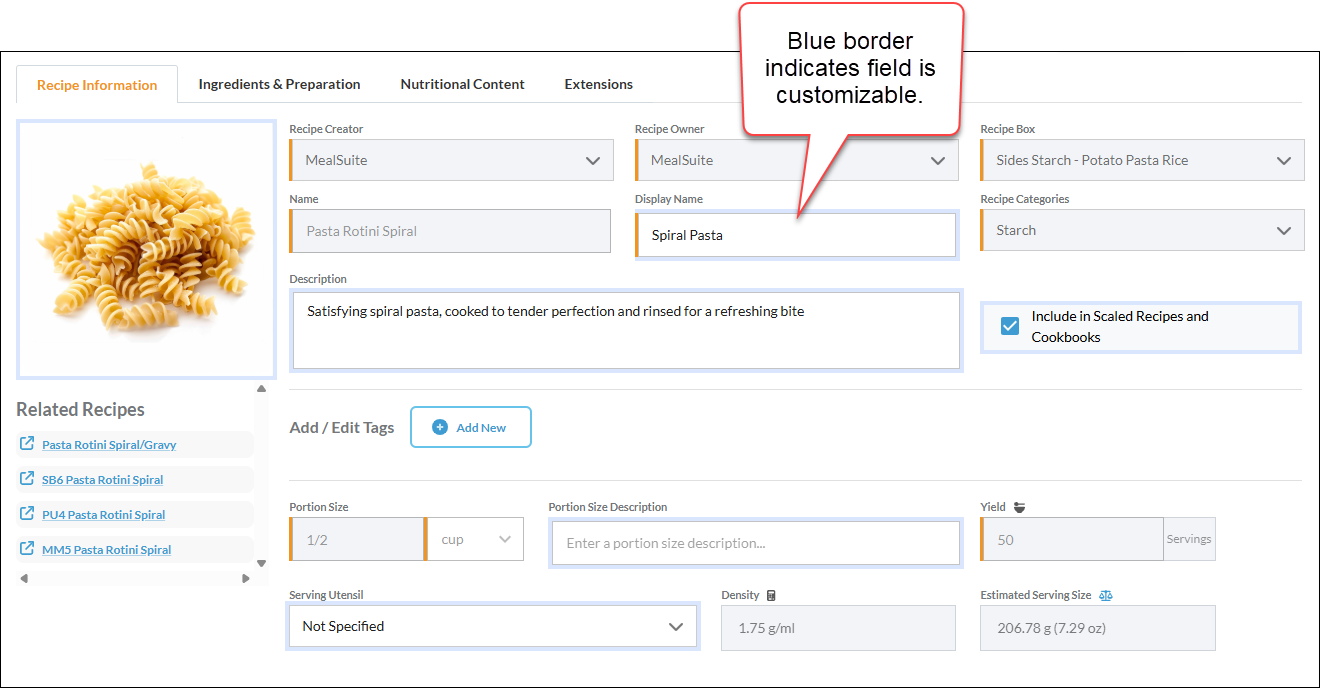The width and height of the screenshot is (1320, 688).
Task: Click the rotini pasta recipe image
Action: (x=146, y=250)
